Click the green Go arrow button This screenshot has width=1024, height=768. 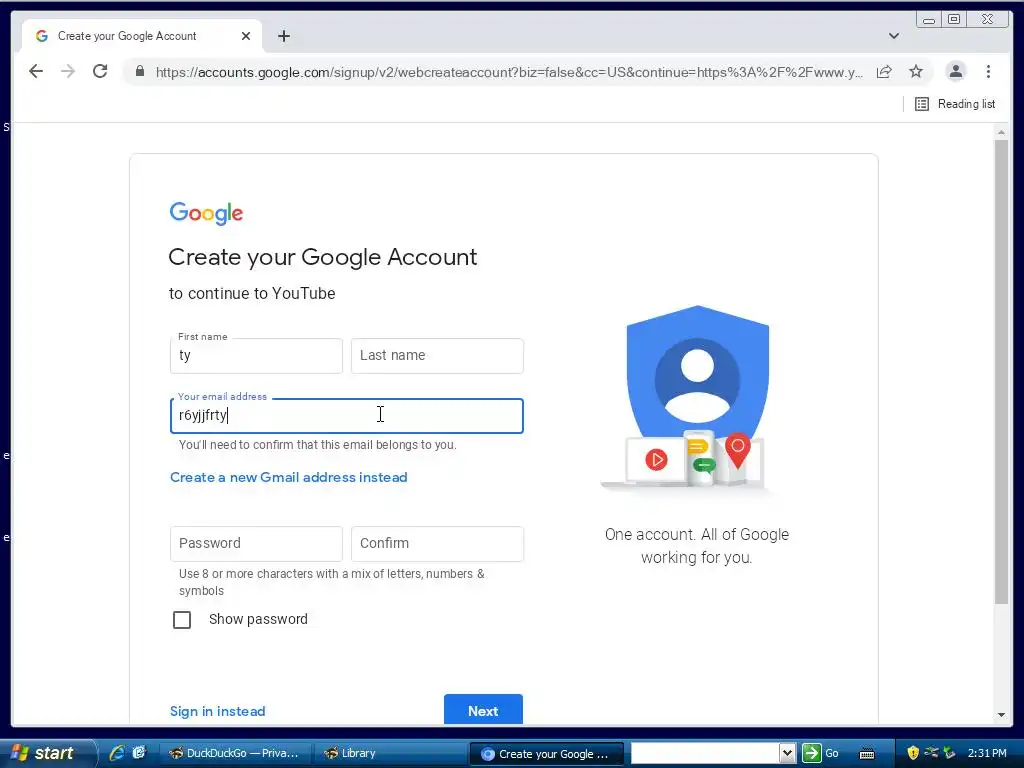coord(812,753)
